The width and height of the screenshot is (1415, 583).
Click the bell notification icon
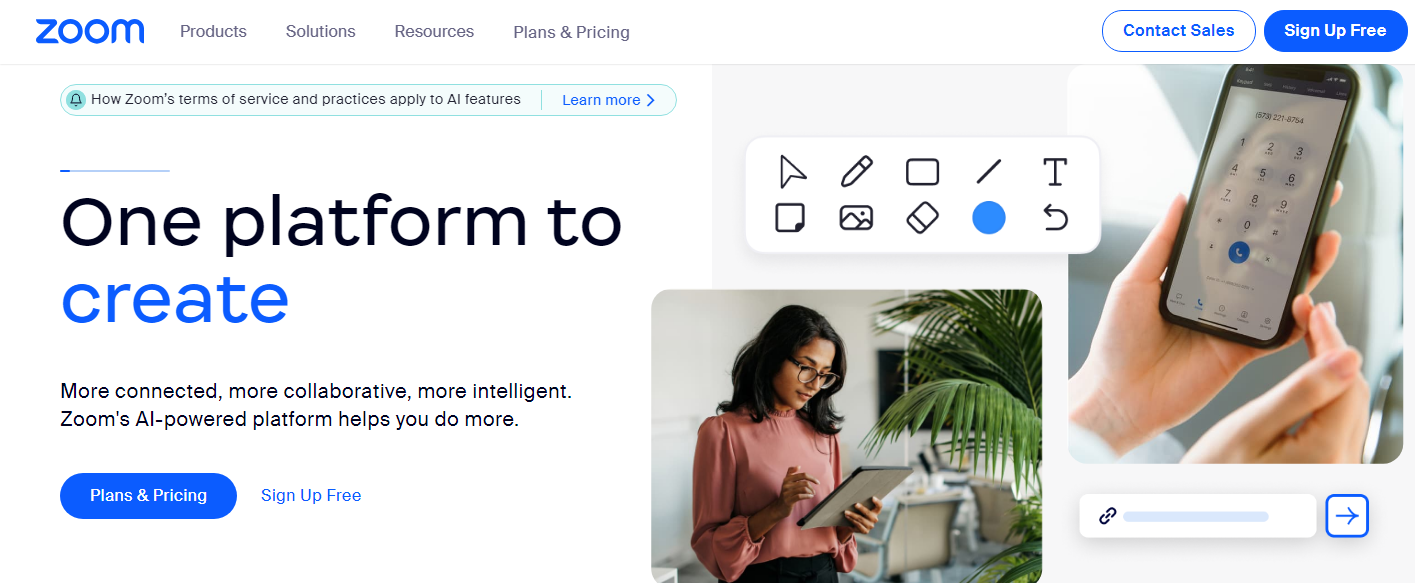pyautogui.click(x=76, y=100)
